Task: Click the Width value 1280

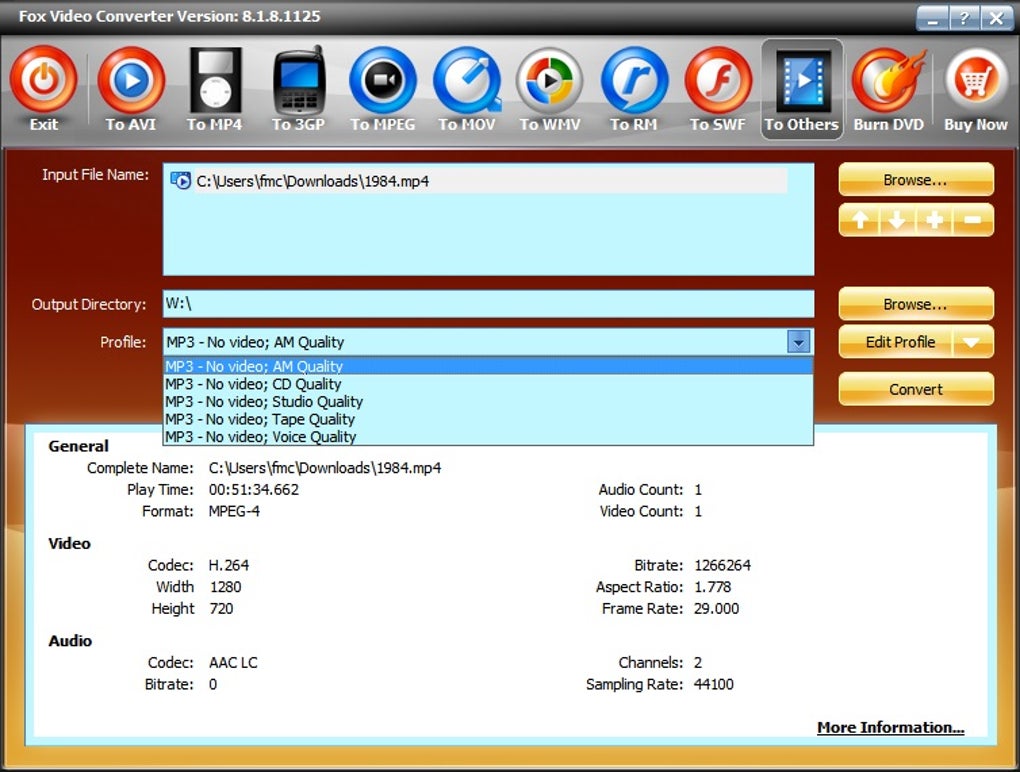Action: pos(225,587)
